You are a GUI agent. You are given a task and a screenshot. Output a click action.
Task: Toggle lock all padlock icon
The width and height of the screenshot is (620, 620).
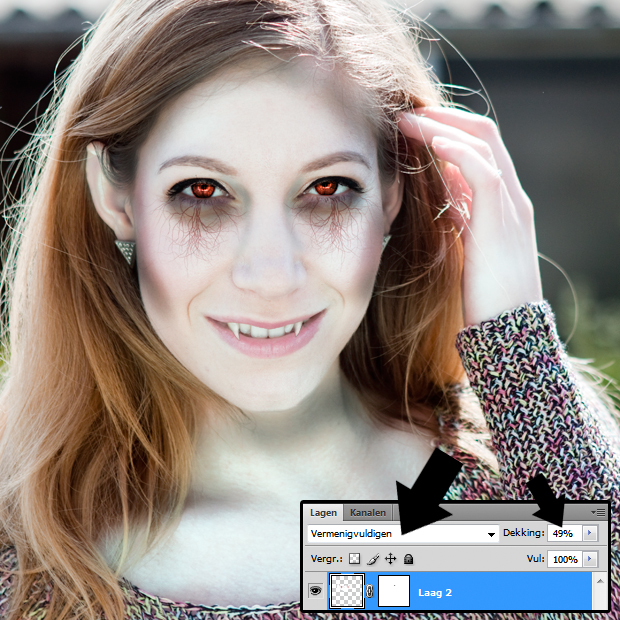click(408, 559)
